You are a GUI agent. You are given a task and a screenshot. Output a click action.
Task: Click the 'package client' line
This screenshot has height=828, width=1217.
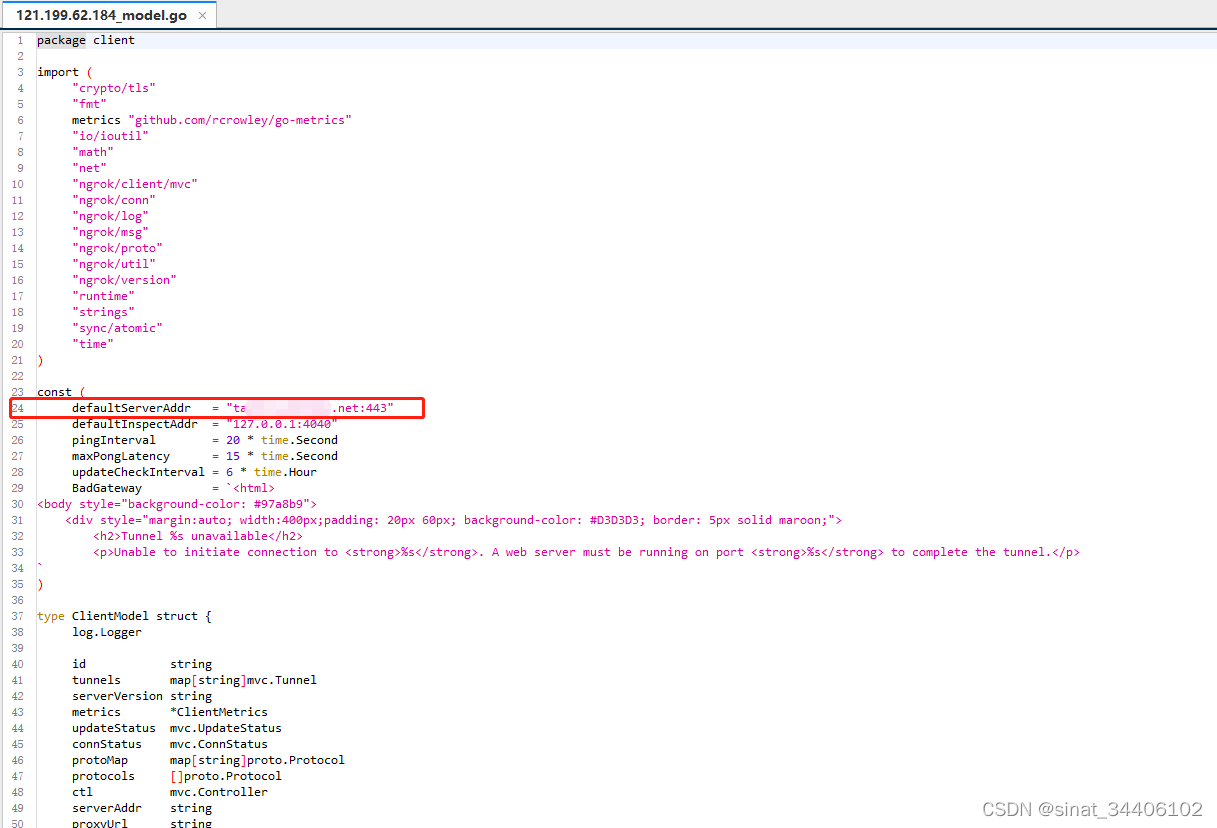(x=86, y=40)
